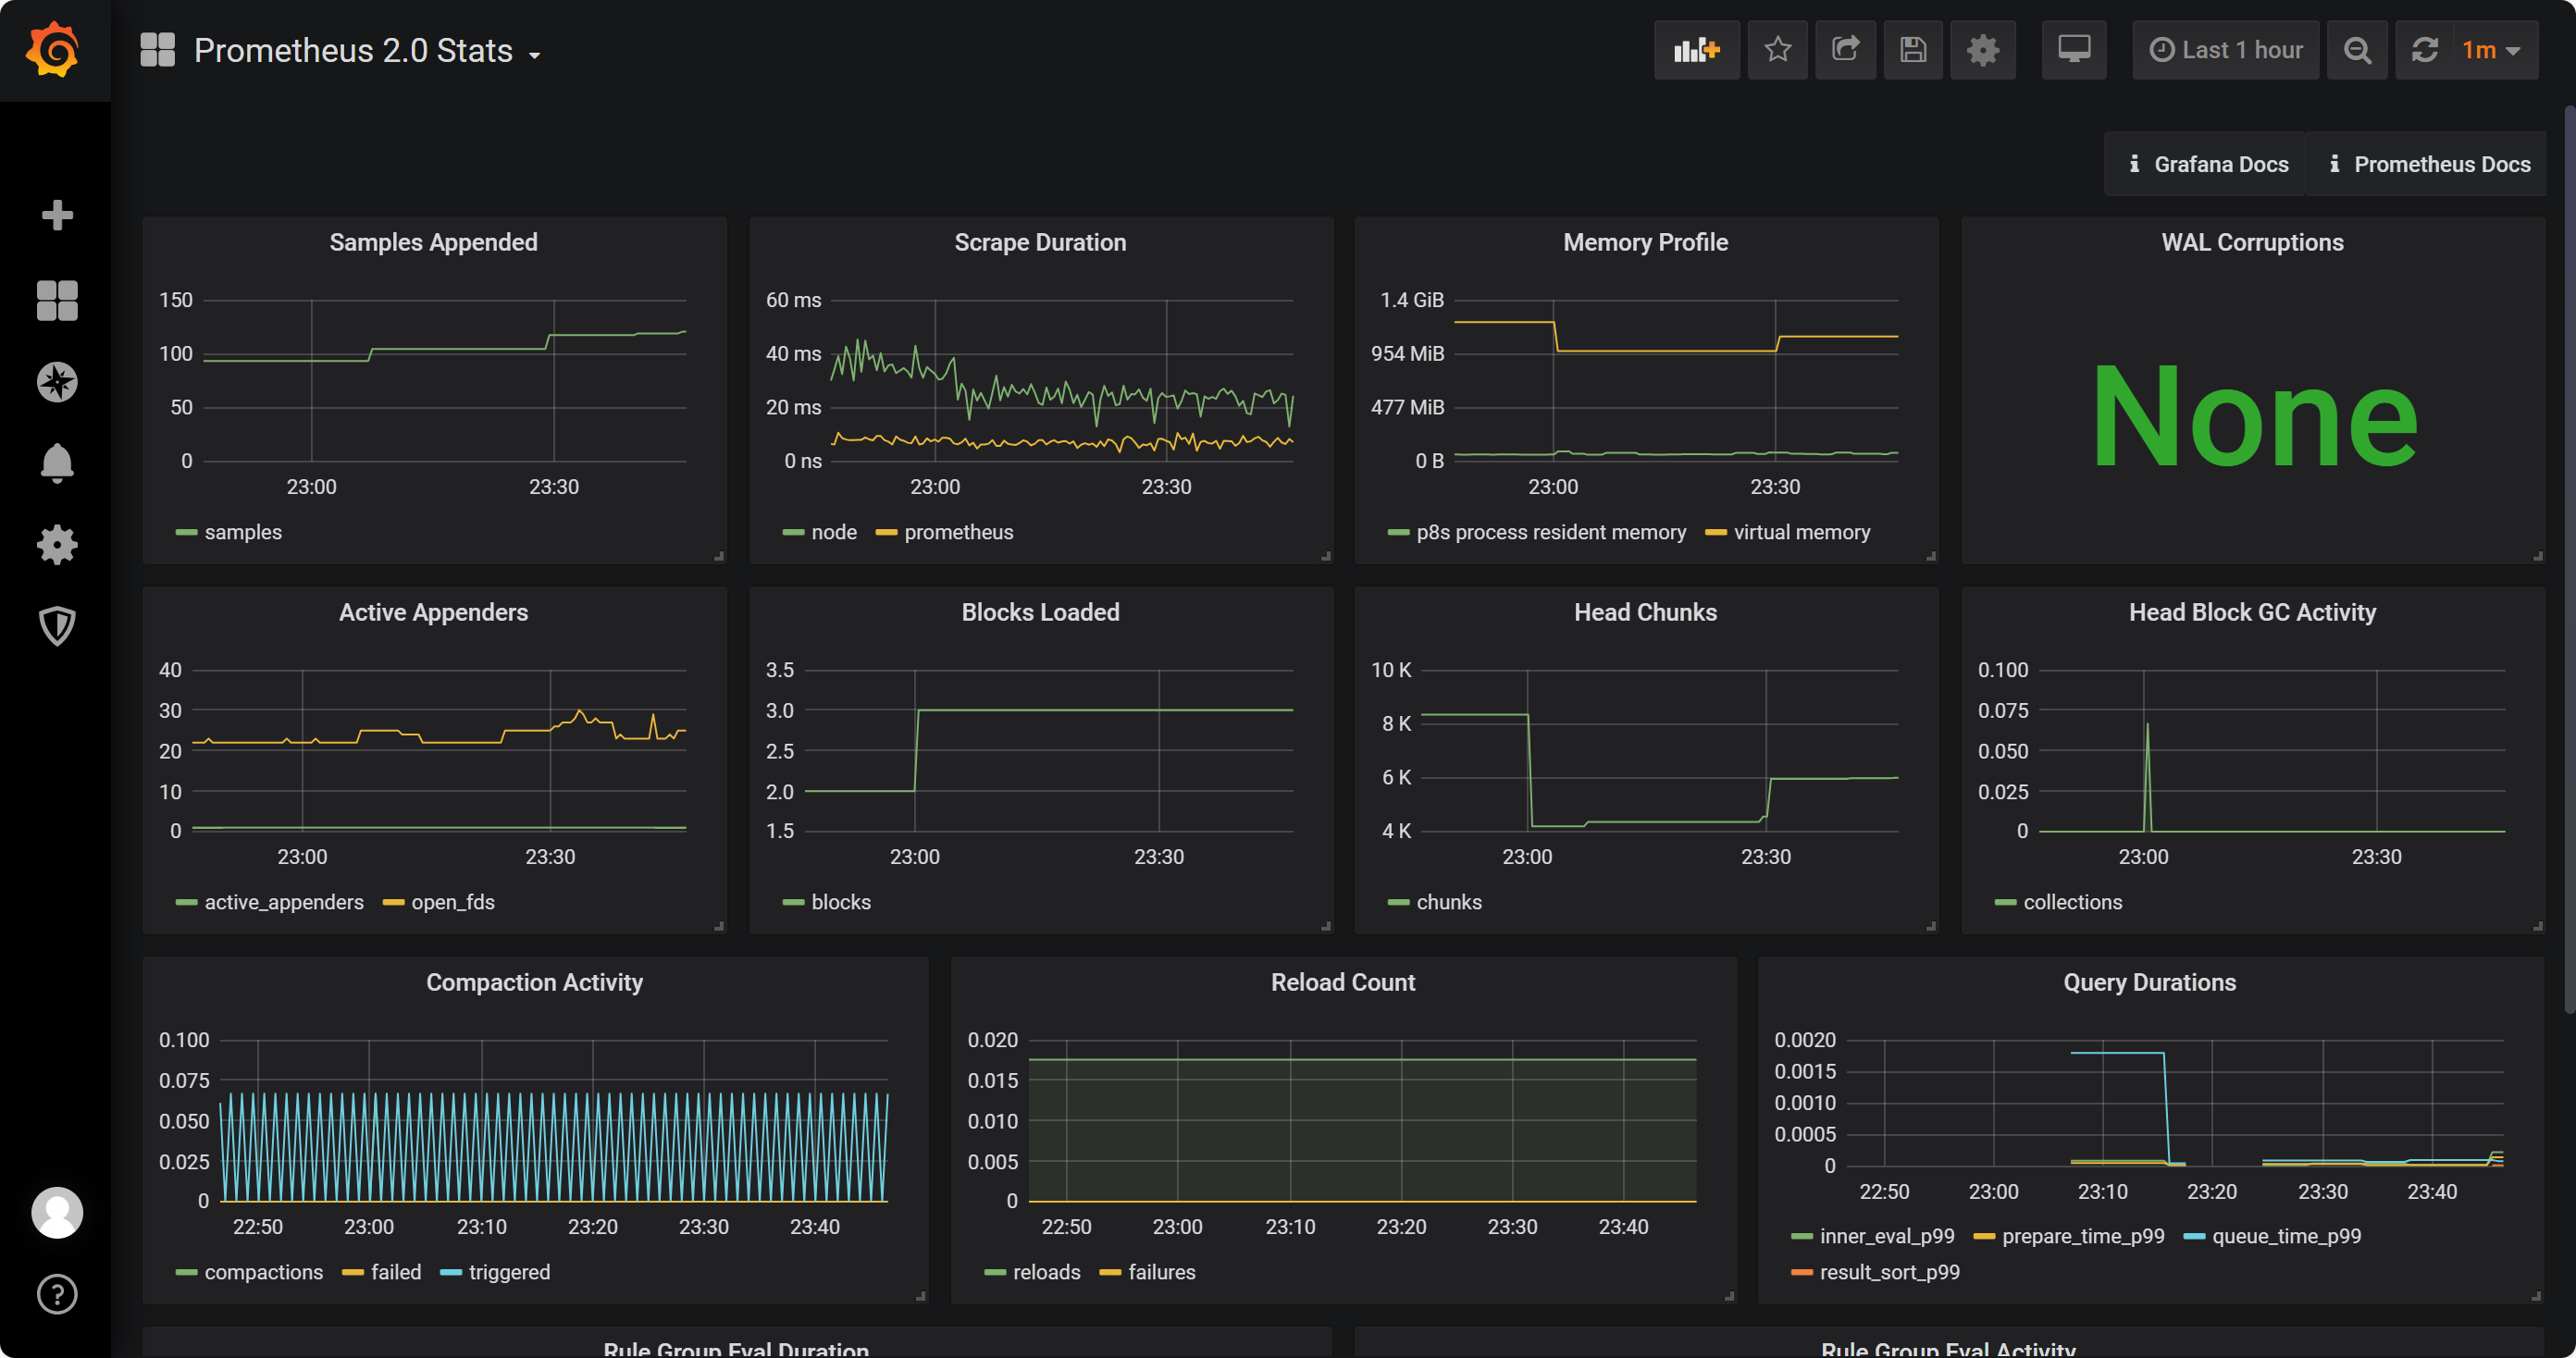Open the Head Block GC Activity title menu
Image resolution: width=2576 pixels, height=1358 pixels.
pos(2252,613)
